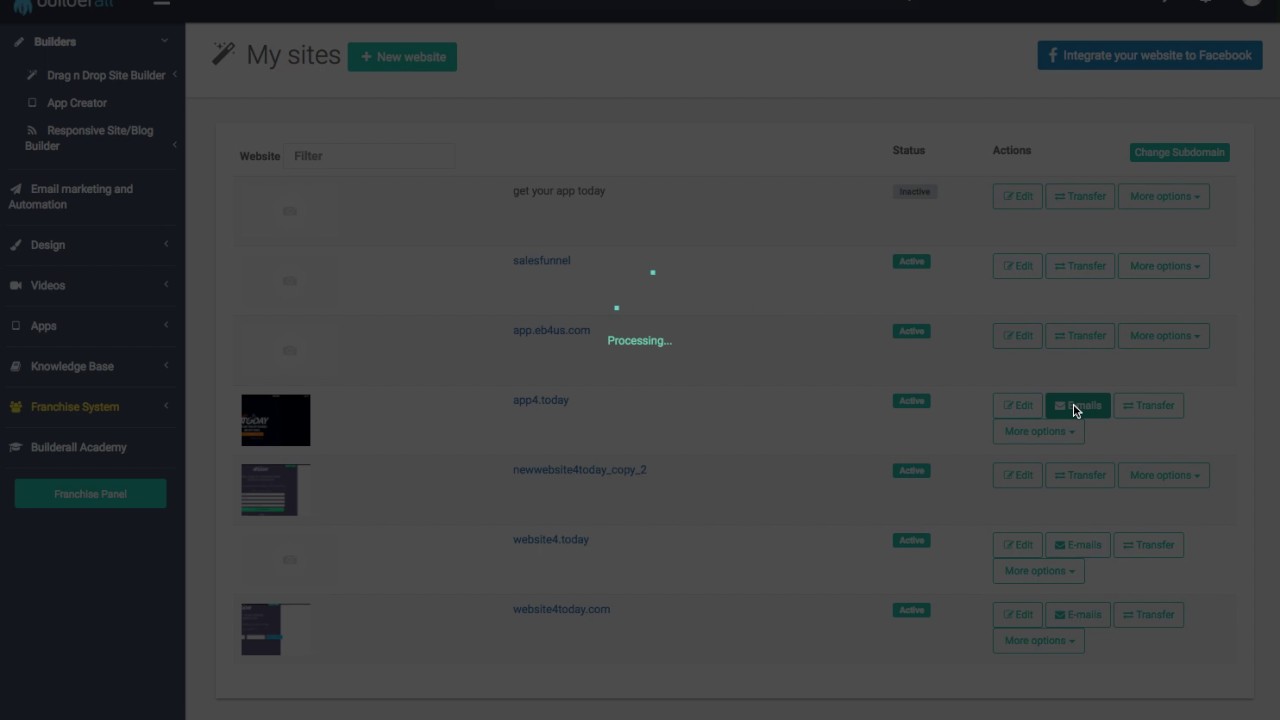The image size is (1280, 720).
Task: Open E-mails for website4today.com
Action: coord(1078,615)
